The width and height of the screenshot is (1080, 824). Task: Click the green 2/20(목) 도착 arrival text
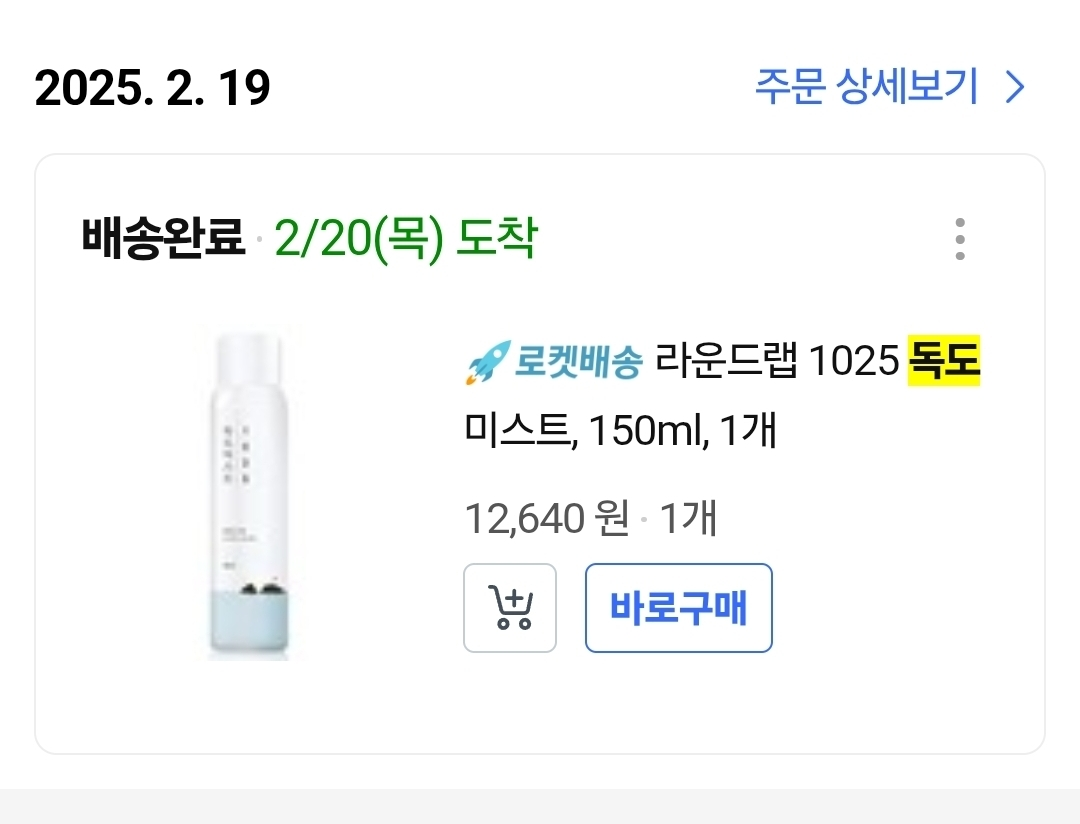tap(405, 239)
